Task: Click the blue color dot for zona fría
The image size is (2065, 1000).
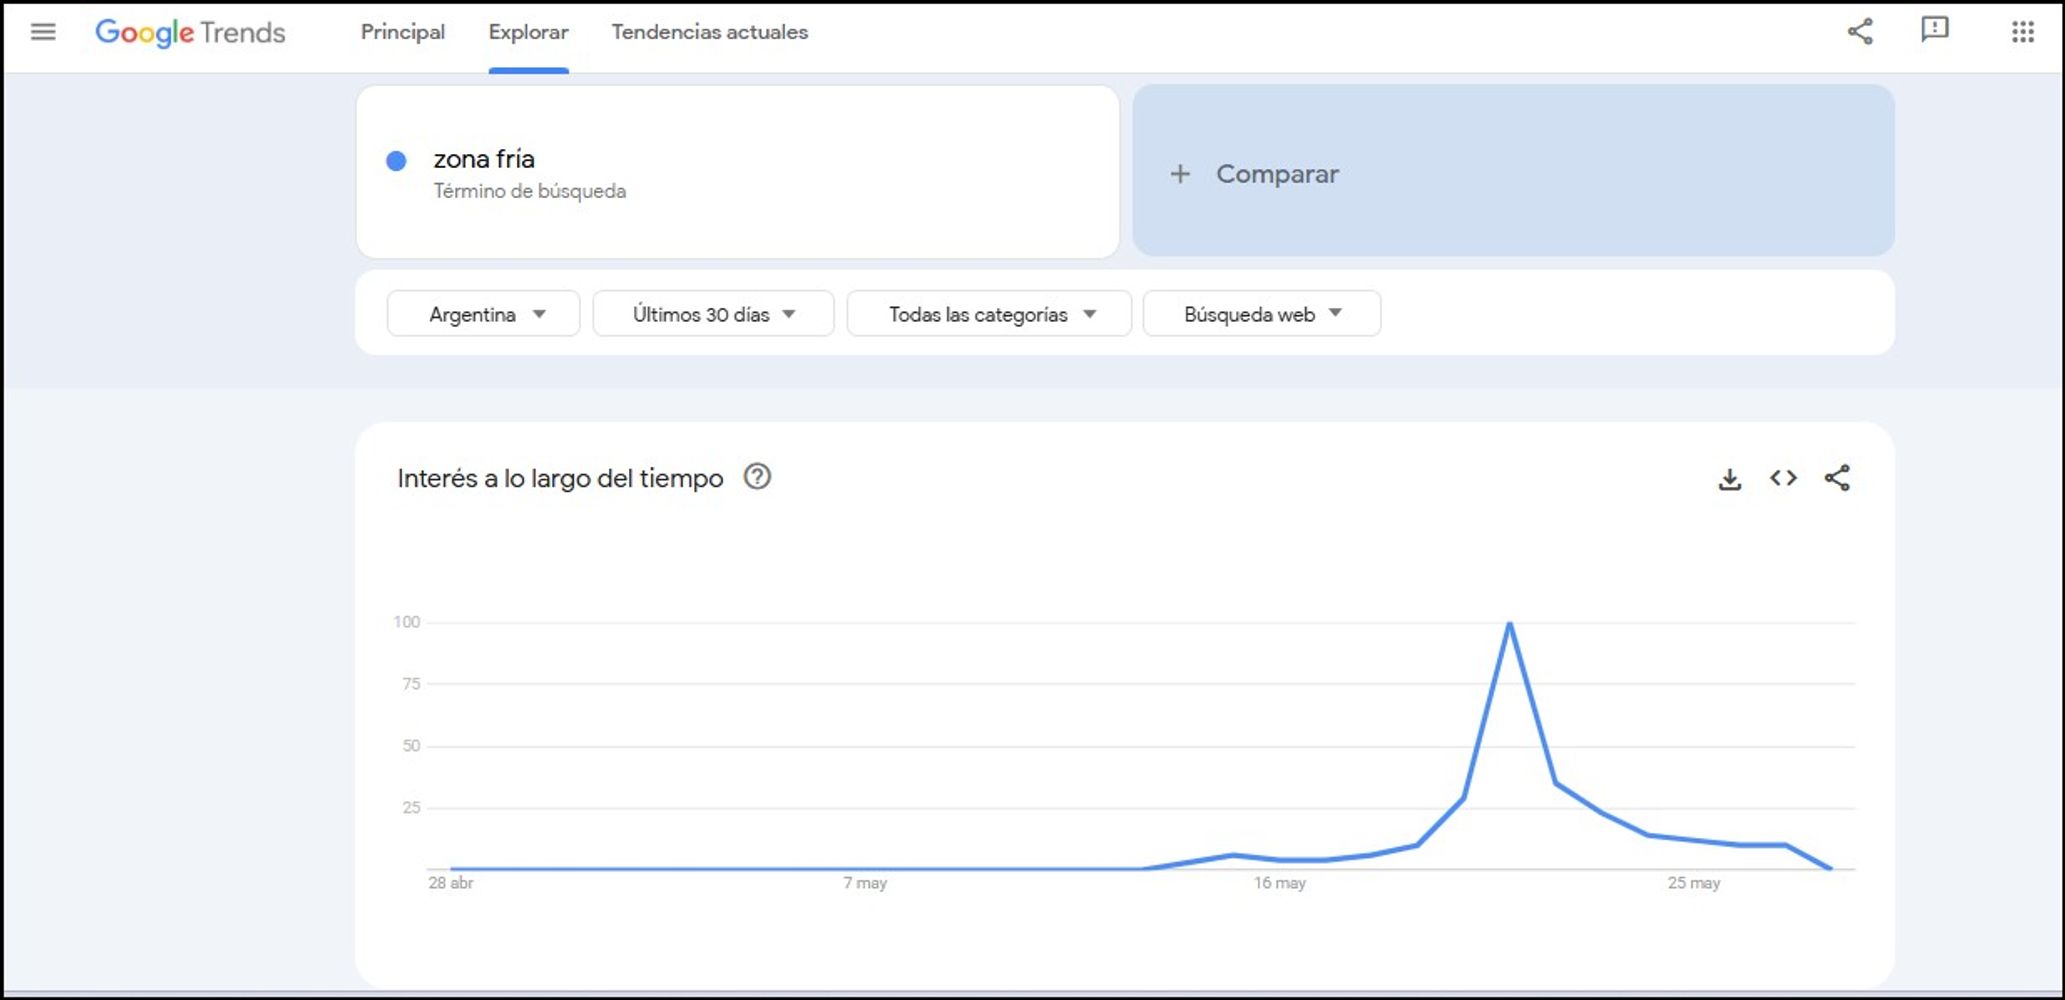Action: pos(396,160)
